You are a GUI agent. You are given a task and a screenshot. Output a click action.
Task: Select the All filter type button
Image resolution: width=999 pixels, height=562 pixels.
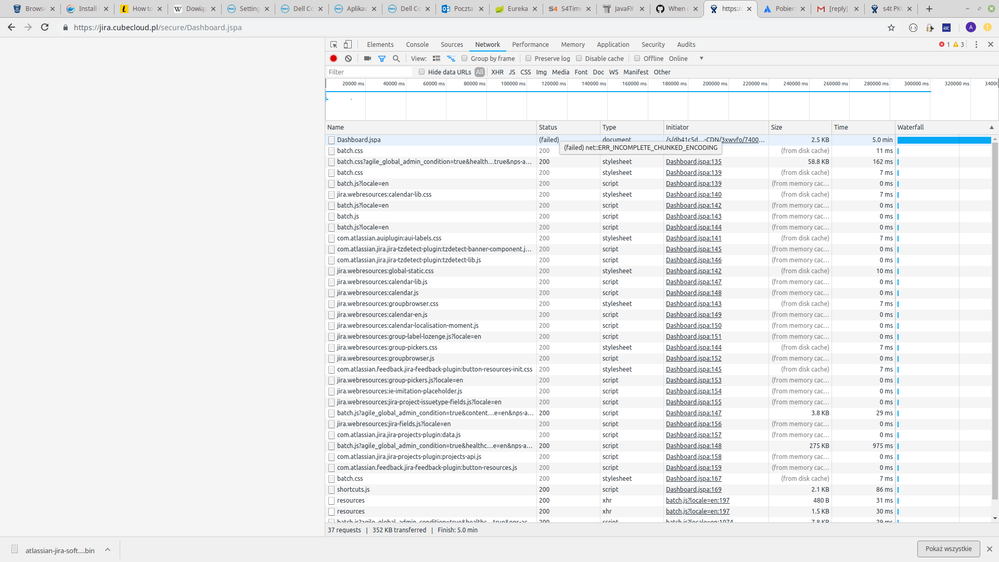click(480, 72)
